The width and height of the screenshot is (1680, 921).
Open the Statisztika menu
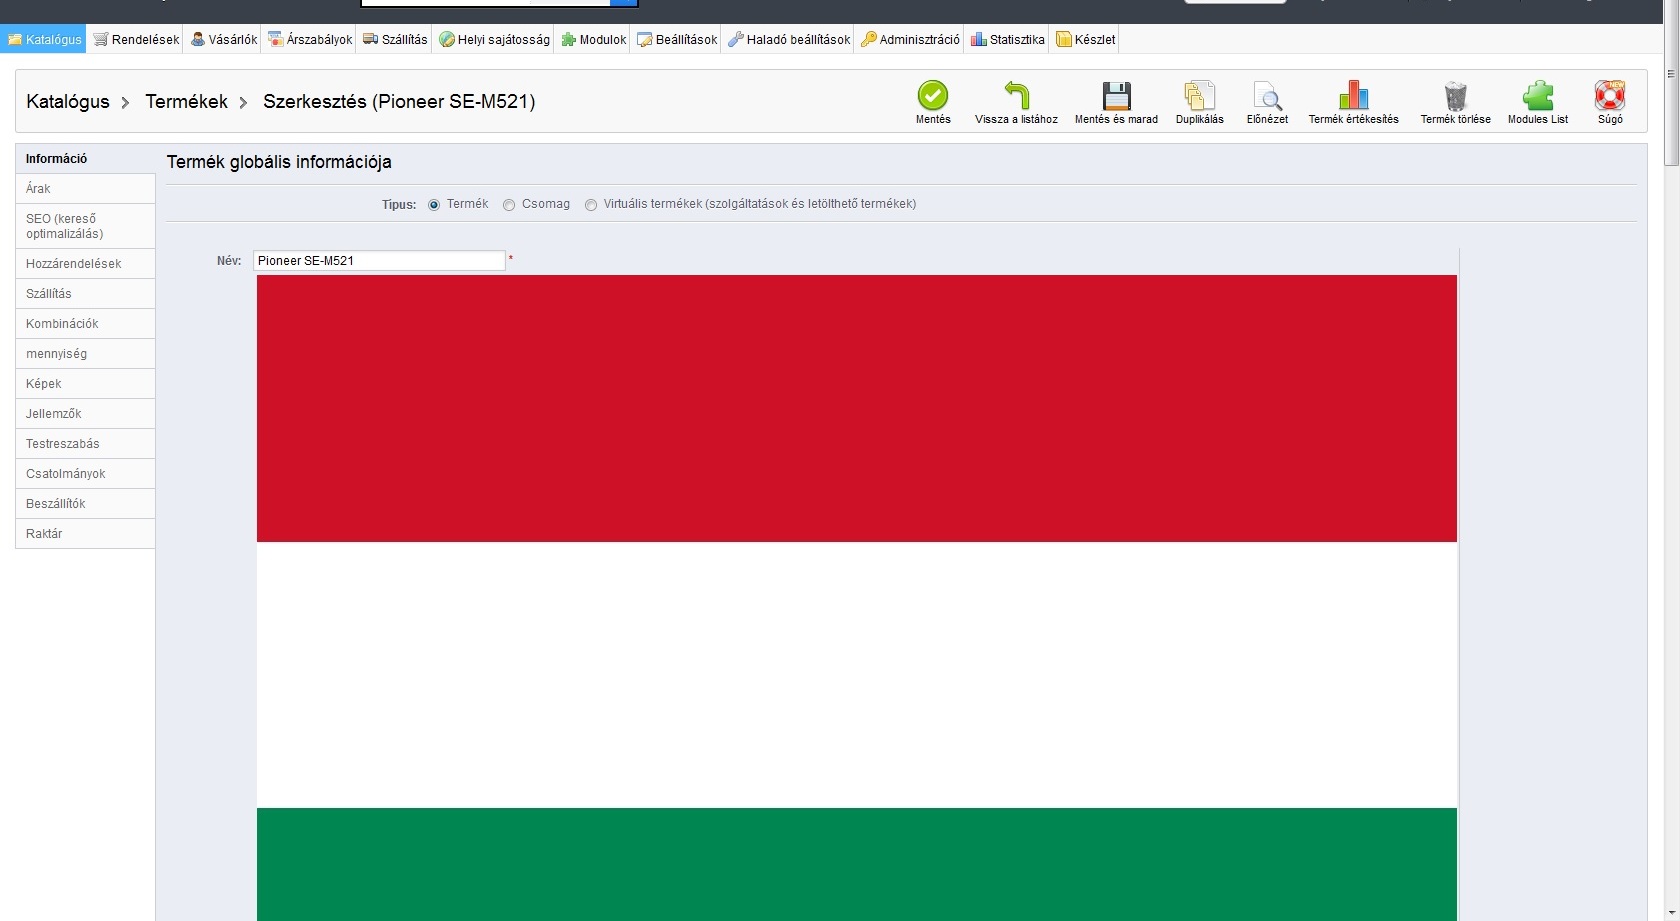(x=1008, y=40)
